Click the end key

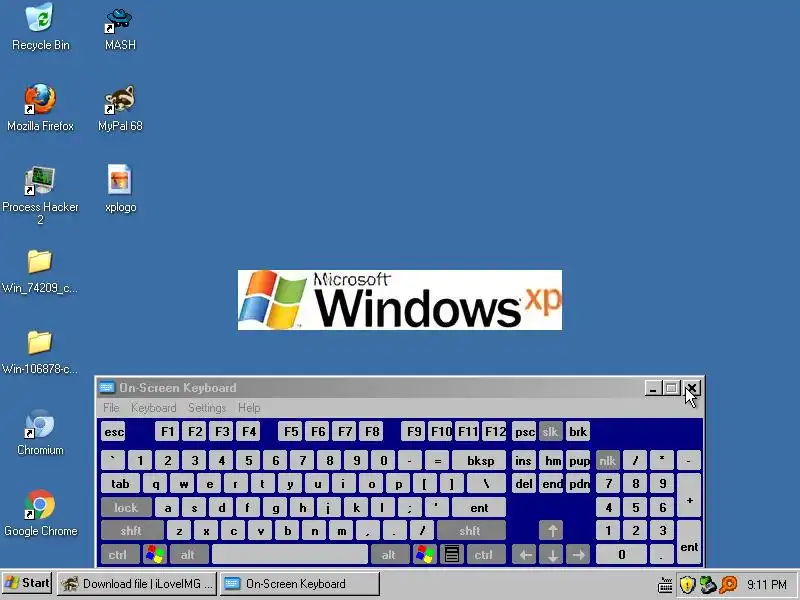pyautogui.click(x=551, y=484)
